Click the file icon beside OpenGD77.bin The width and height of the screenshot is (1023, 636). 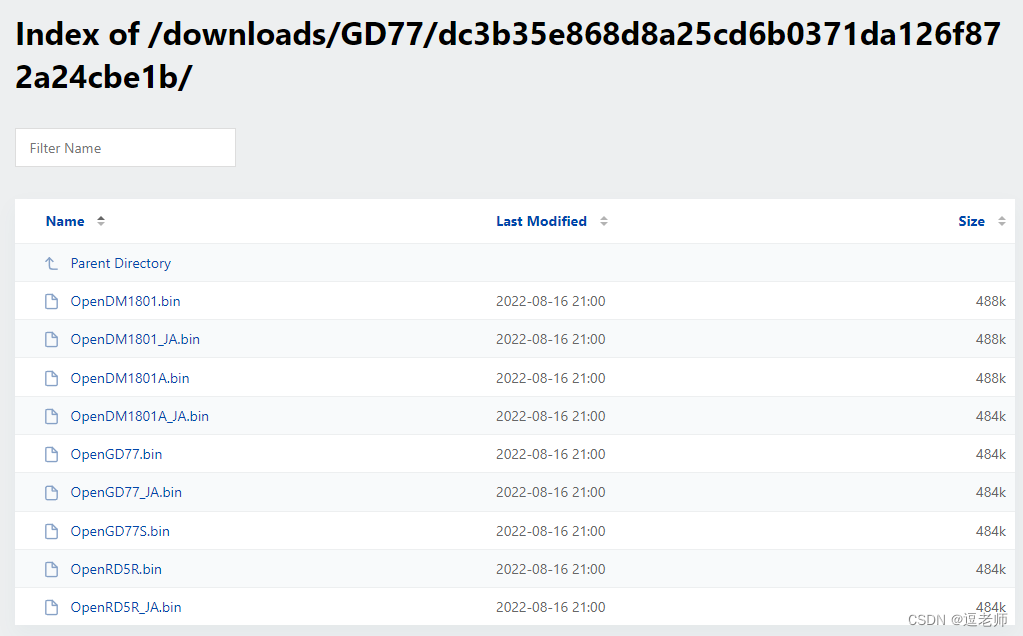(x=52, y=454)
